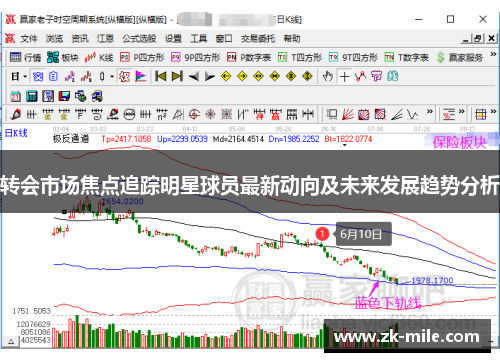Click the percent retracement lines icon
This screenshot has height=362, width=500.
449,115
